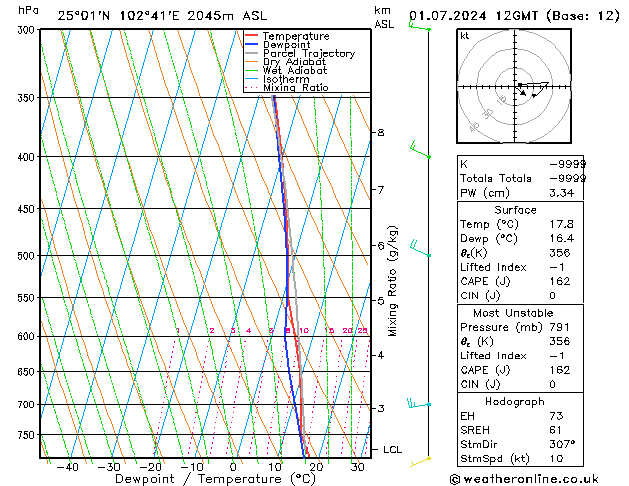
Task: Click the 0 temperature axis label
Action: 233,467
